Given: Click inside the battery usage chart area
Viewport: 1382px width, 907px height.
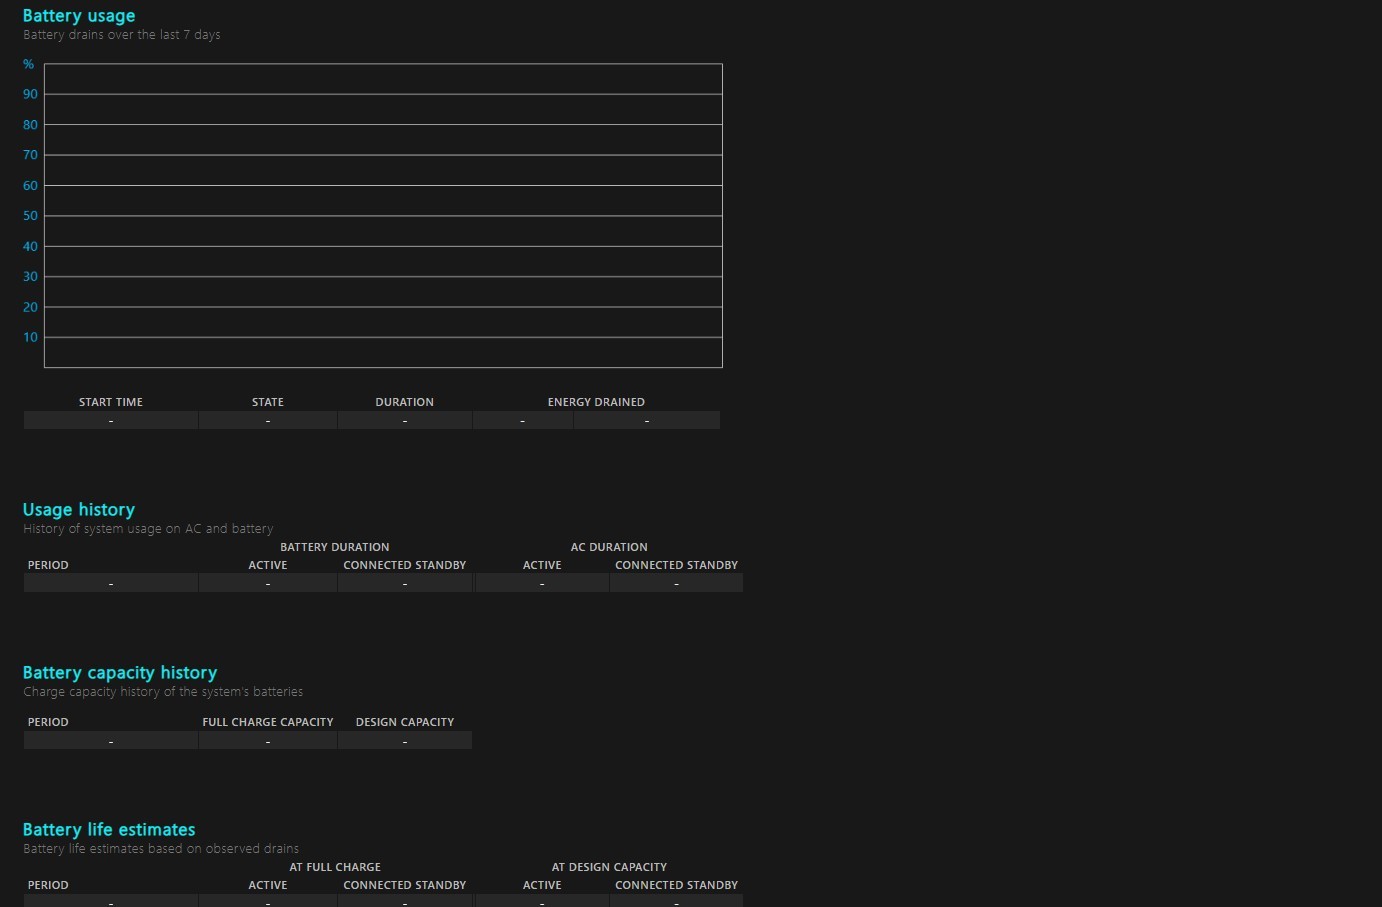Looking at the screenshot, I should click(x=383, y=216).
